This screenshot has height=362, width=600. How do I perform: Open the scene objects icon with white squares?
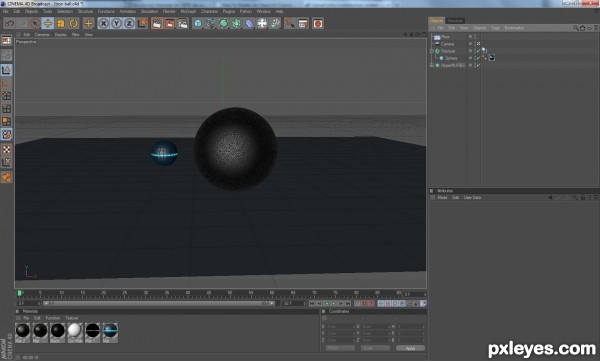[x=262, y=24]
